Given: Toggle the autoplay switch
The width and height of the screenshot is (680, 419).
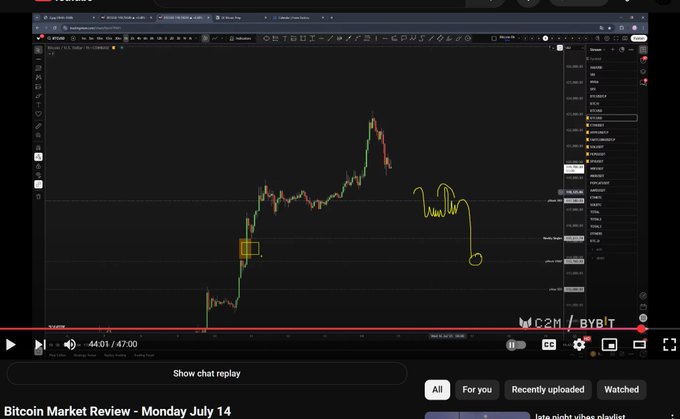Looking at the screenshot, I should point(516,345).
